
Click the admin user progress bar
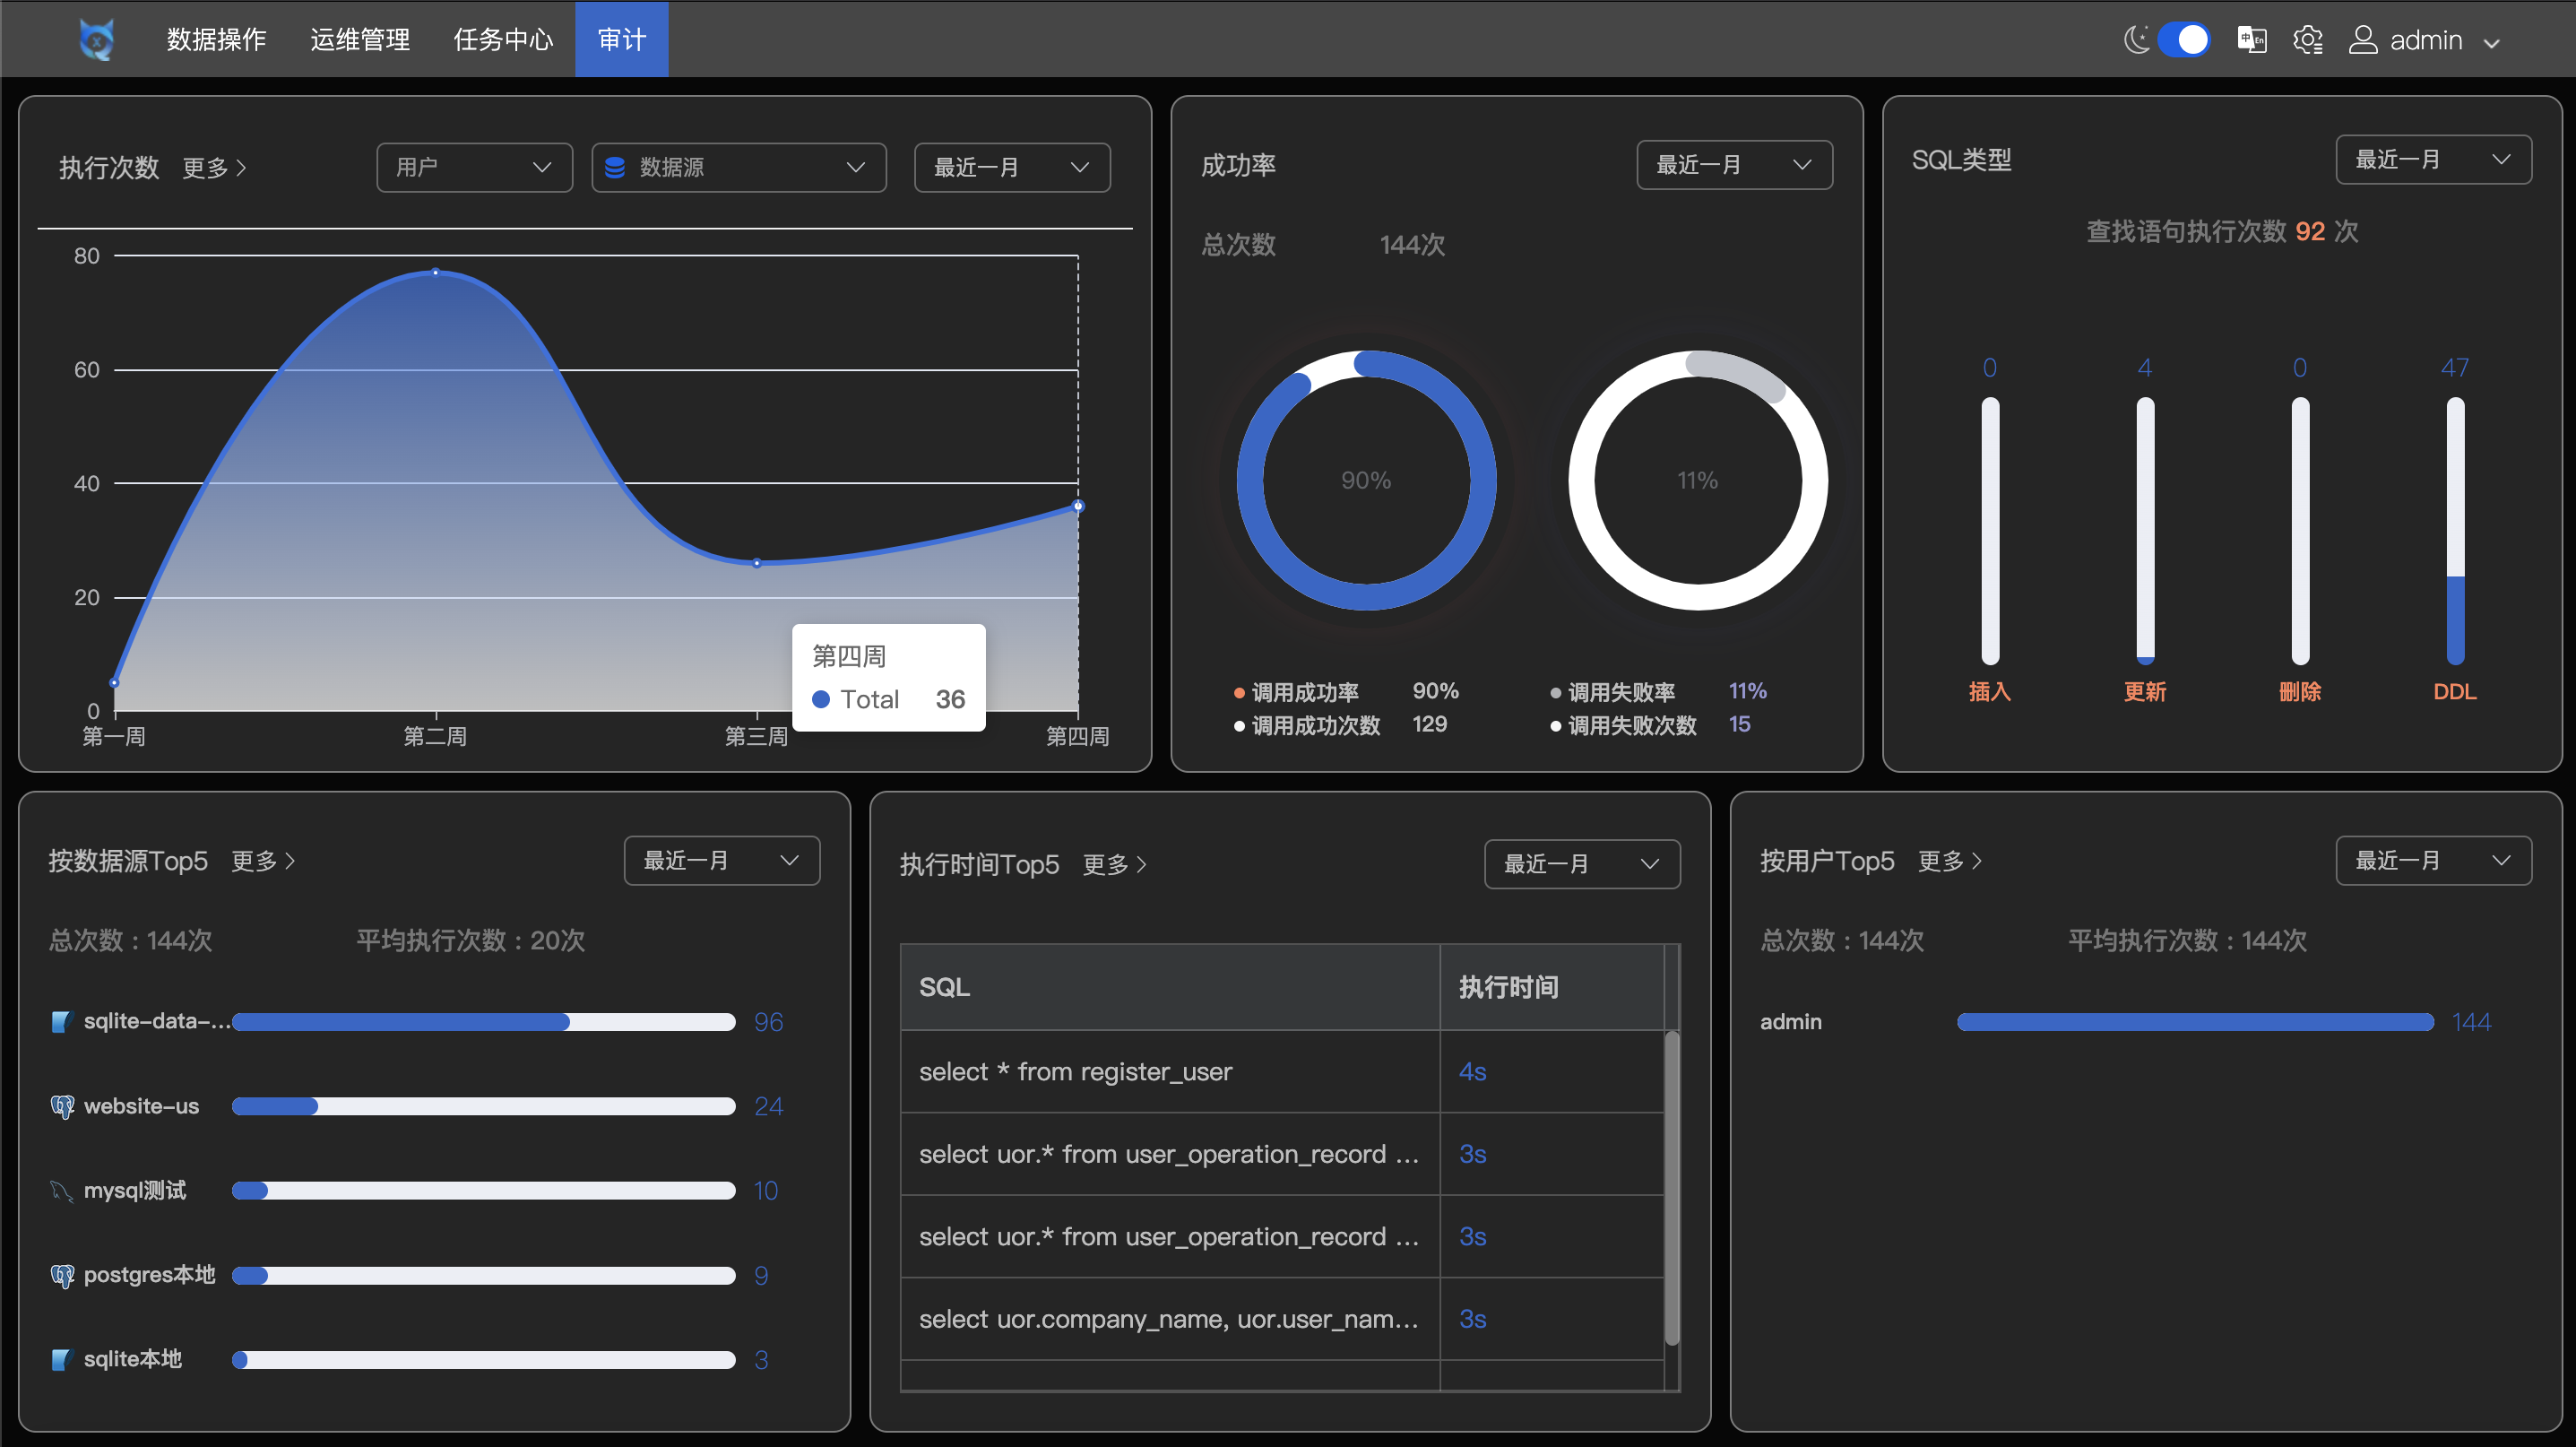(2195, 1021)
